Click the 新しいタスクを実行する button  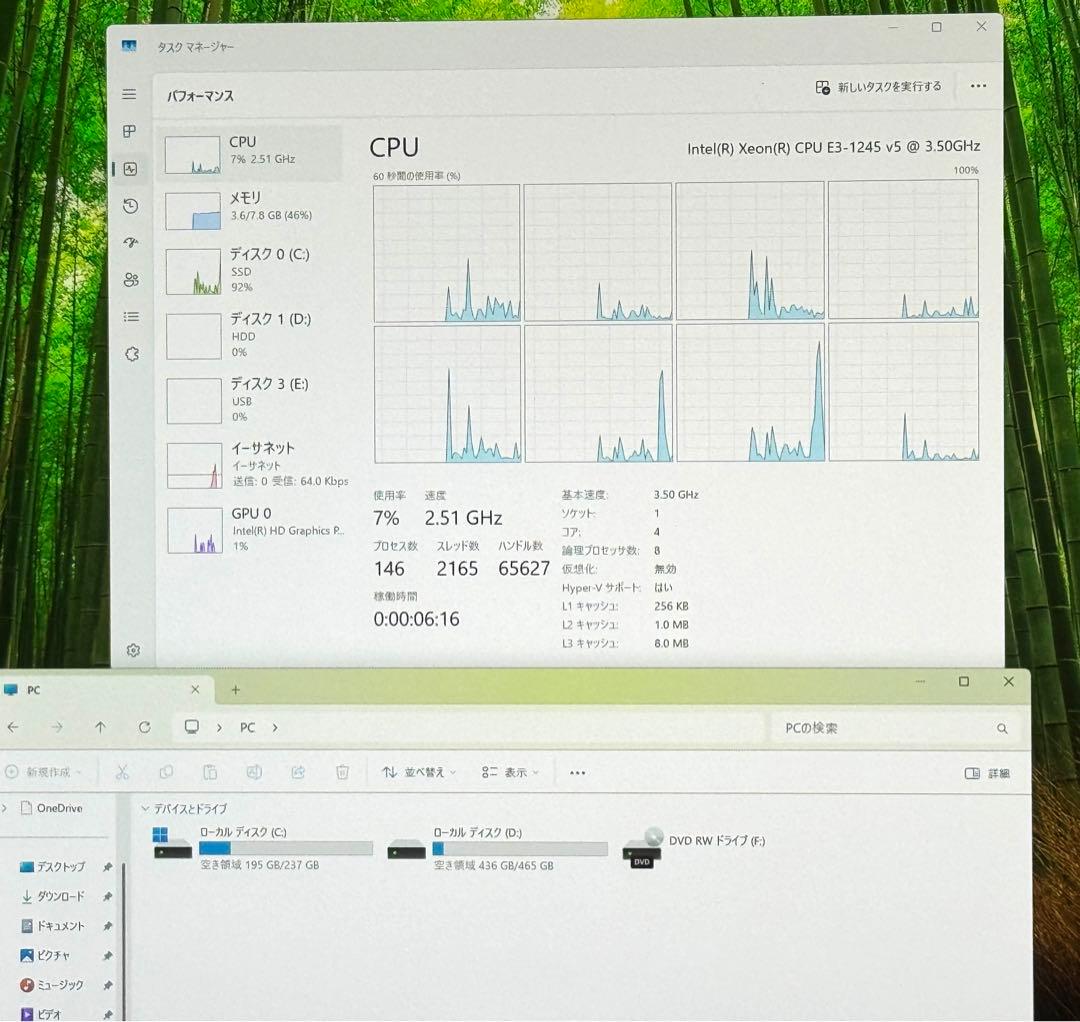(878, 87)
